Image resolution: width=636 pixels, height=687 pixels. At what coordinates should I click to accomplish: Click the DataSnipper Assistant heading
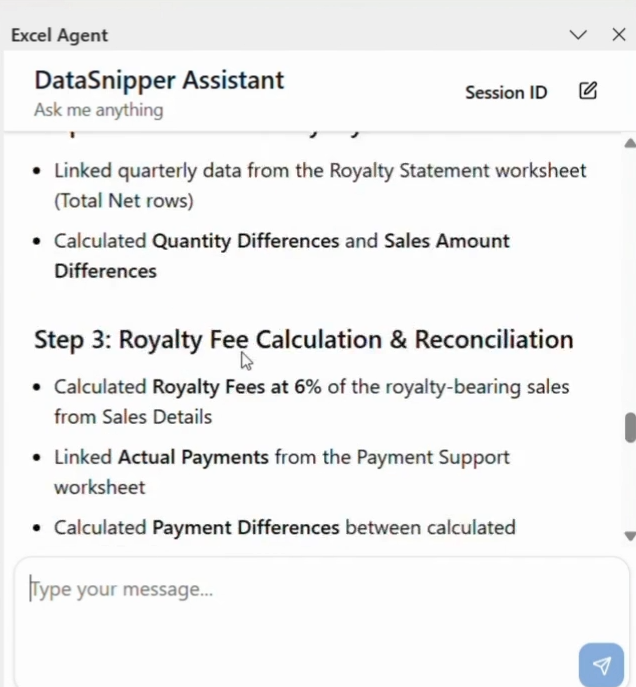click(159, 80)
